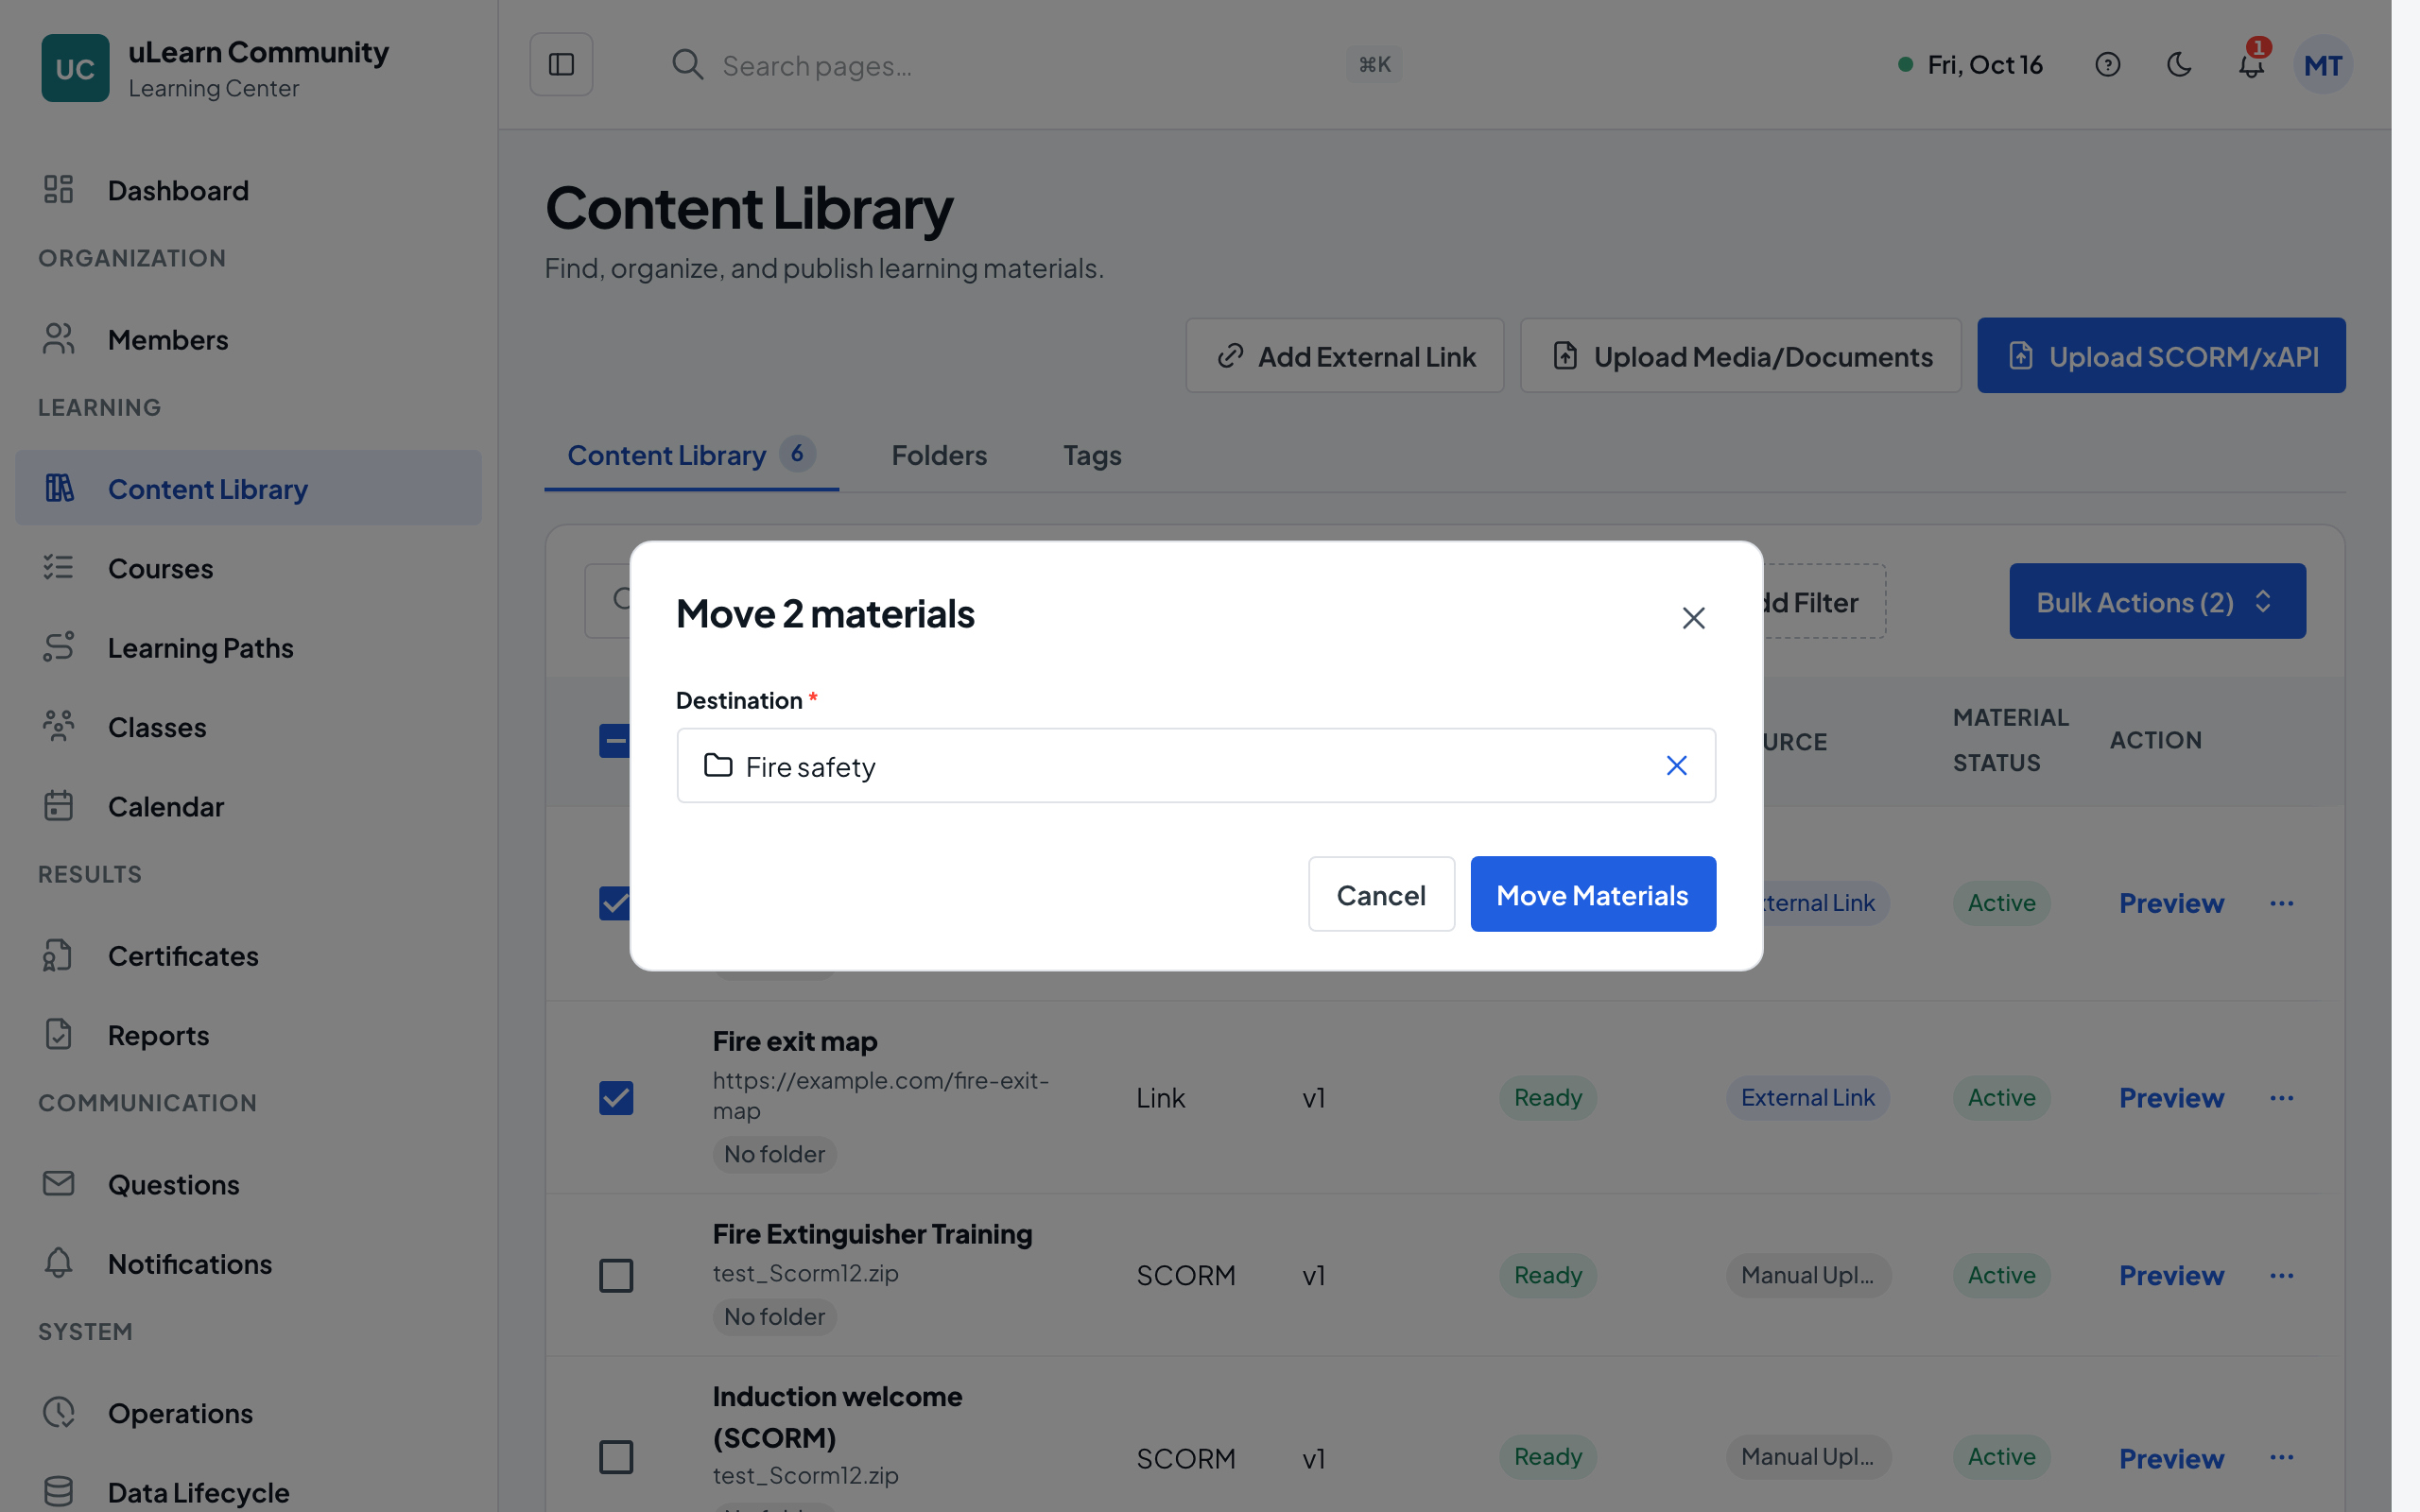
Task: Go to Members page
Action: (248, 340)
